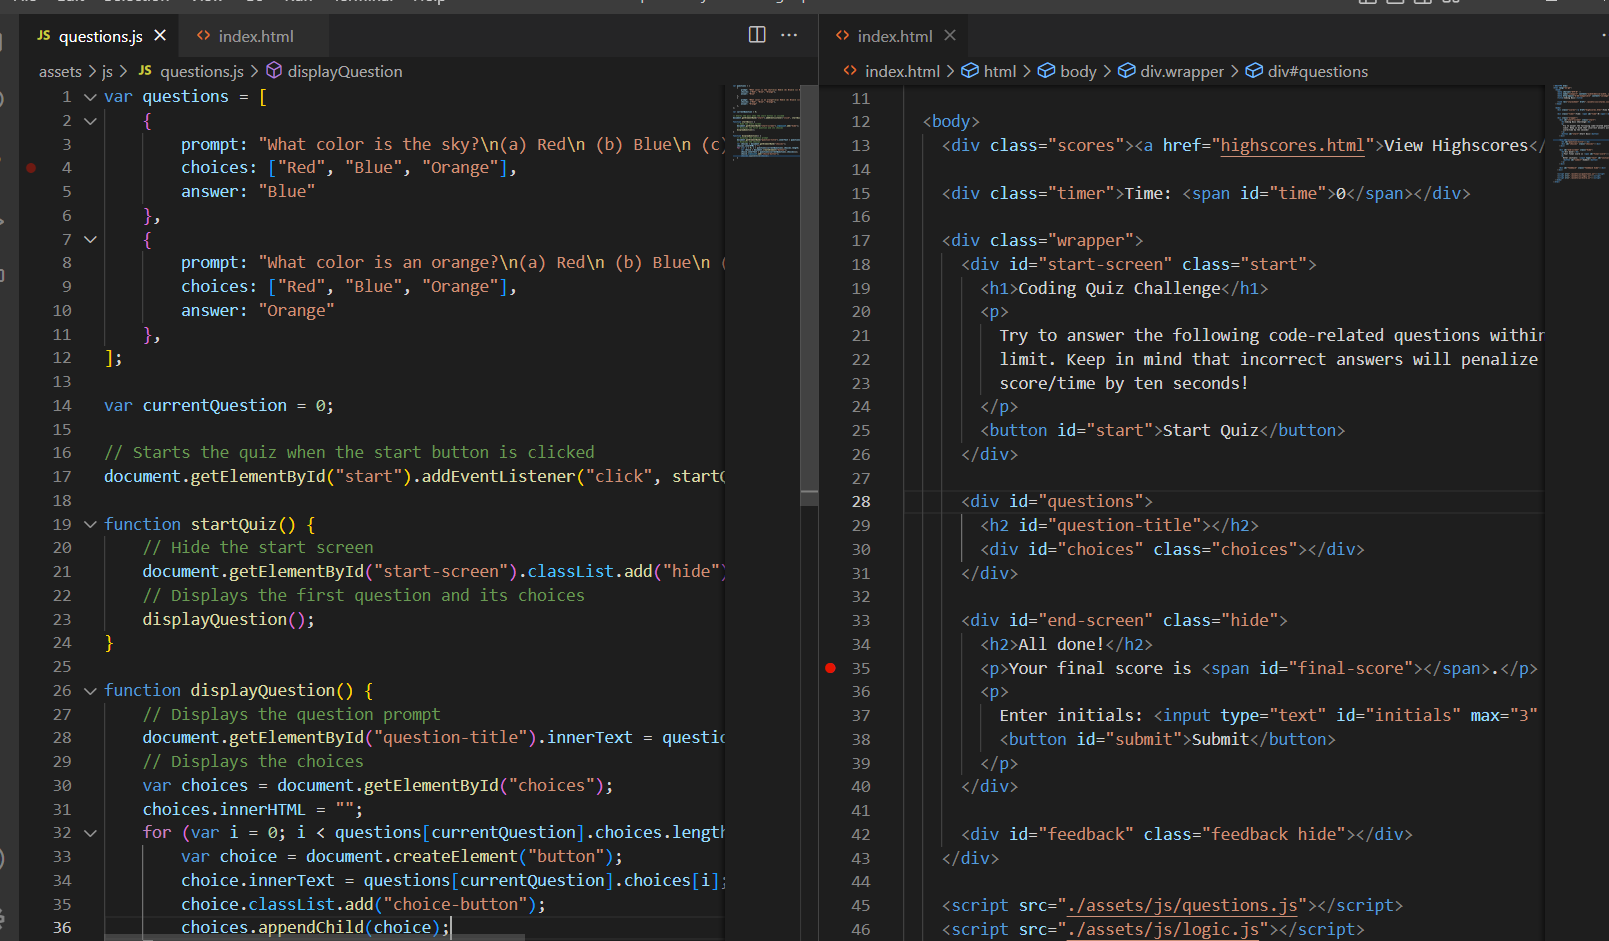1609x941 pixels.
Task: Click the JS file icon before questions.js breadcrumb
Action: [x=145, y=71]
